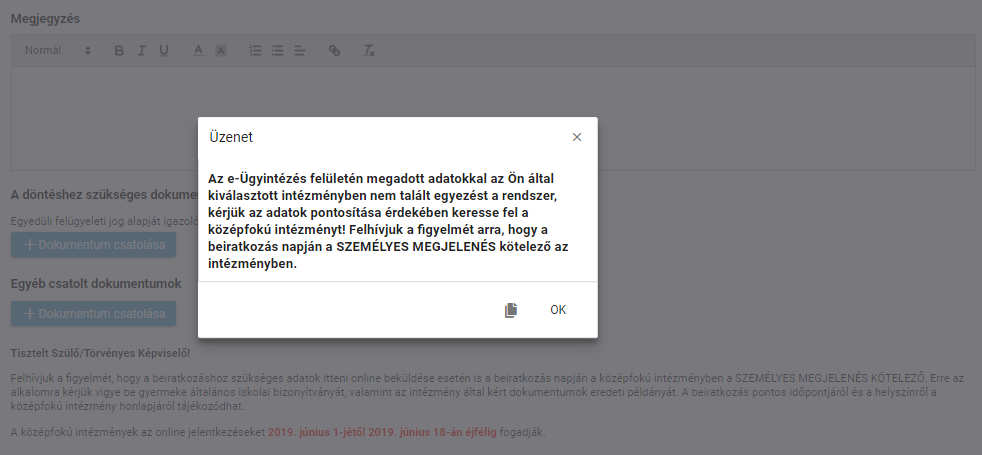
Task: Attach a document under Egyéb csatolt dokumentumok
Action: coord(93,314)
